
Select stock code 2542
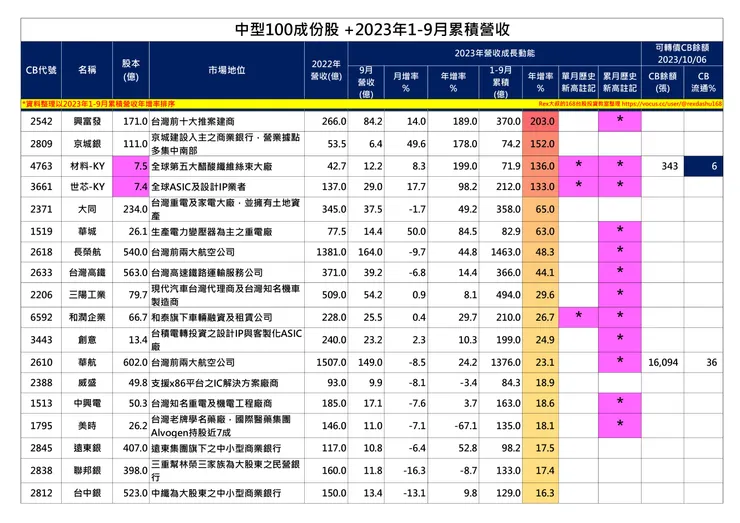41,121
